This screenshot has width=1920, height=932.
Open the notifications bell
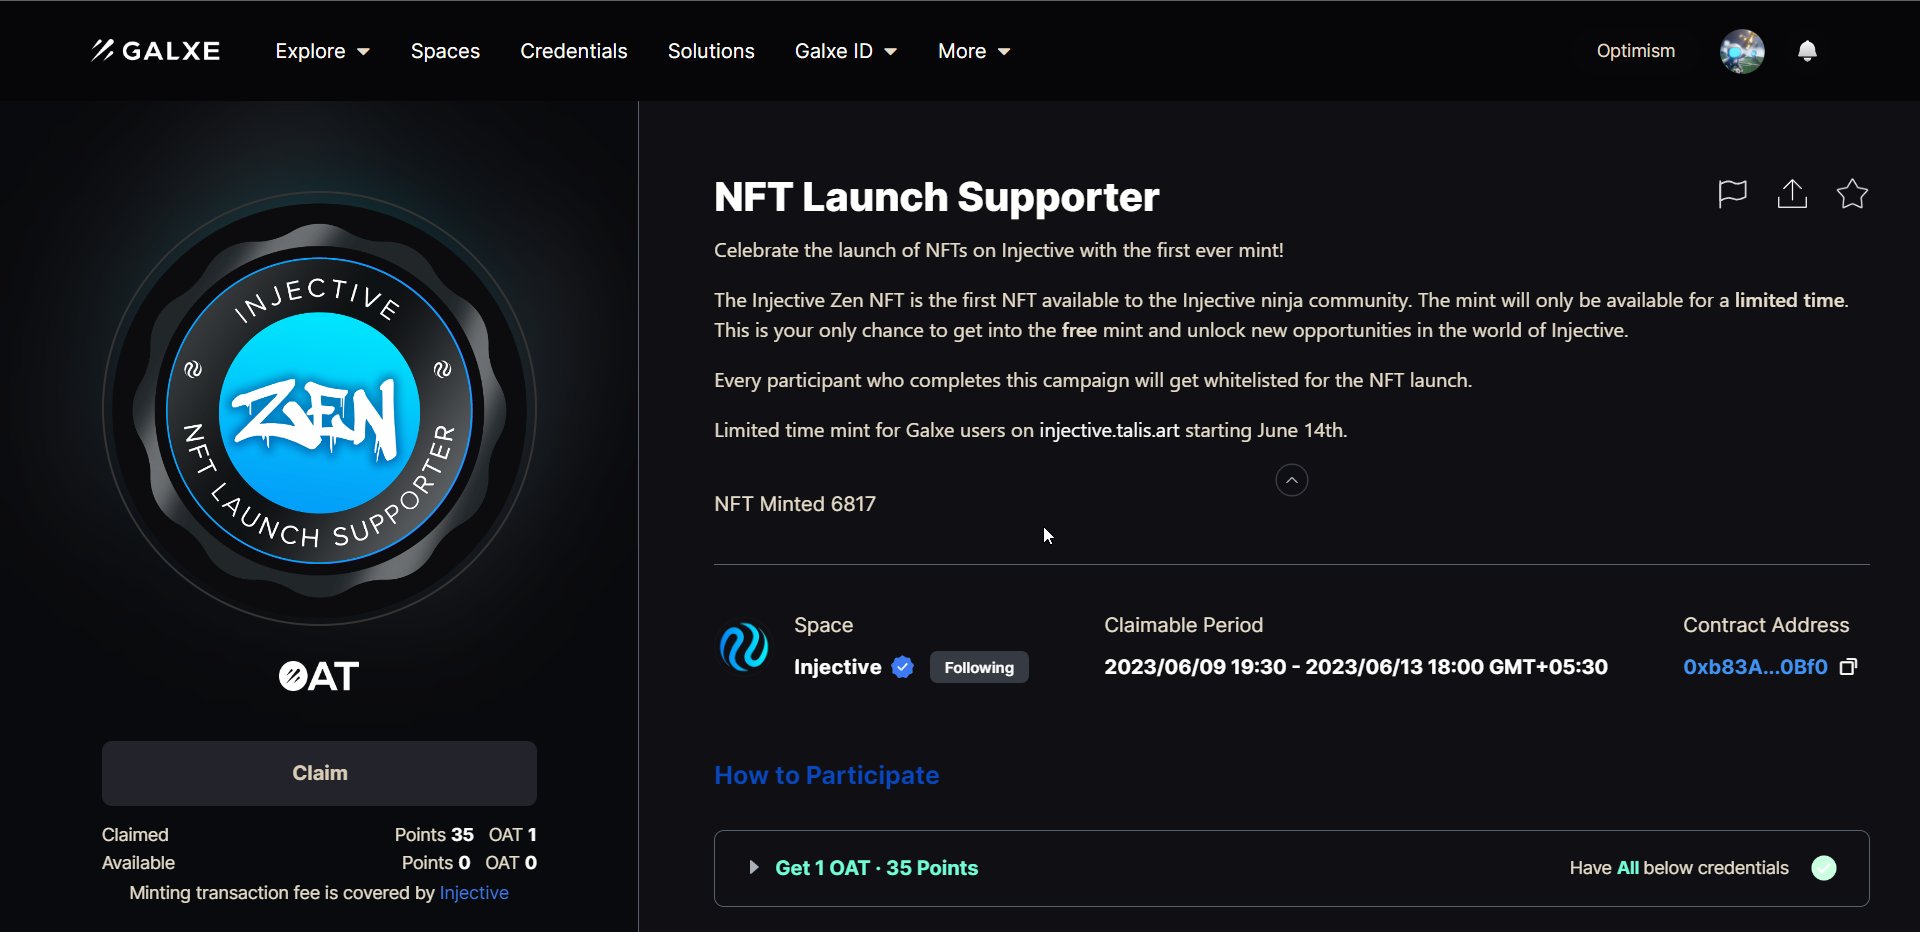coord(1807,51)
